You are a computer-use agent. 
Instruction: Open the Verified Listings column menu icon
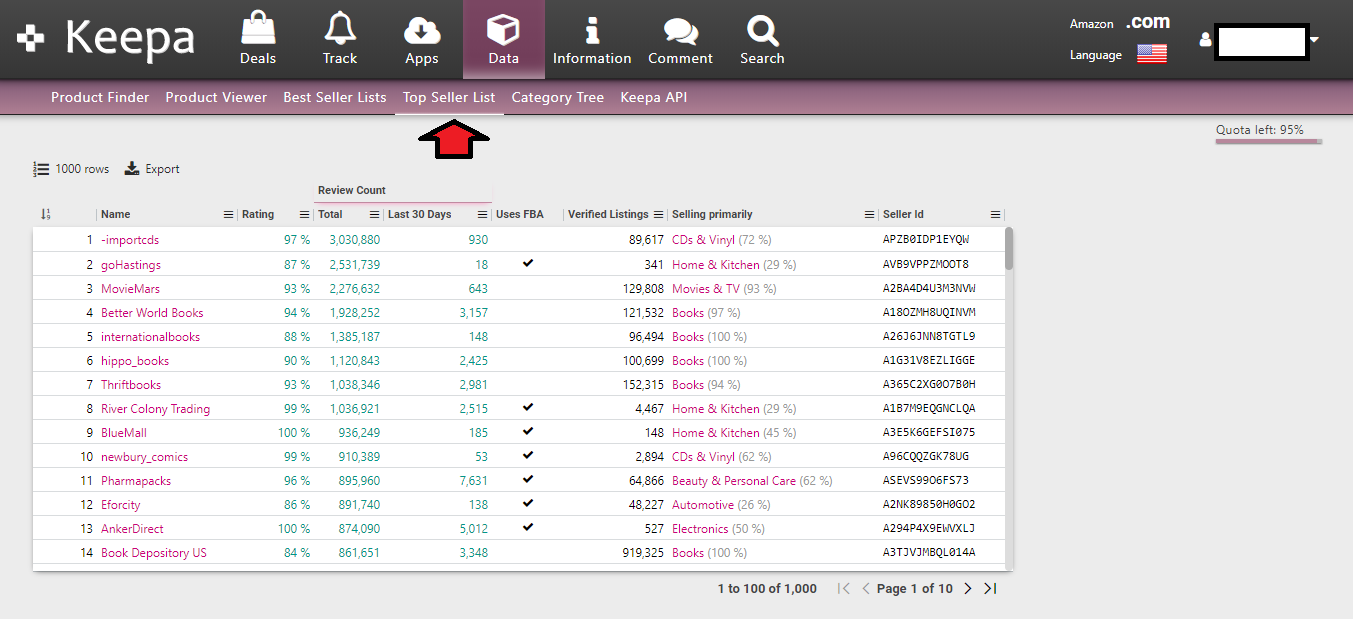point(659,215)
